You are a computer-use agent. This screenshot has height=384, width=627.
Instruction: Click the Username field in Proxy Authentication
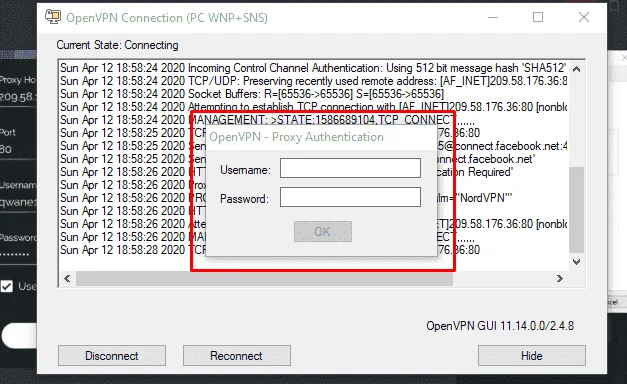[350, 168]
